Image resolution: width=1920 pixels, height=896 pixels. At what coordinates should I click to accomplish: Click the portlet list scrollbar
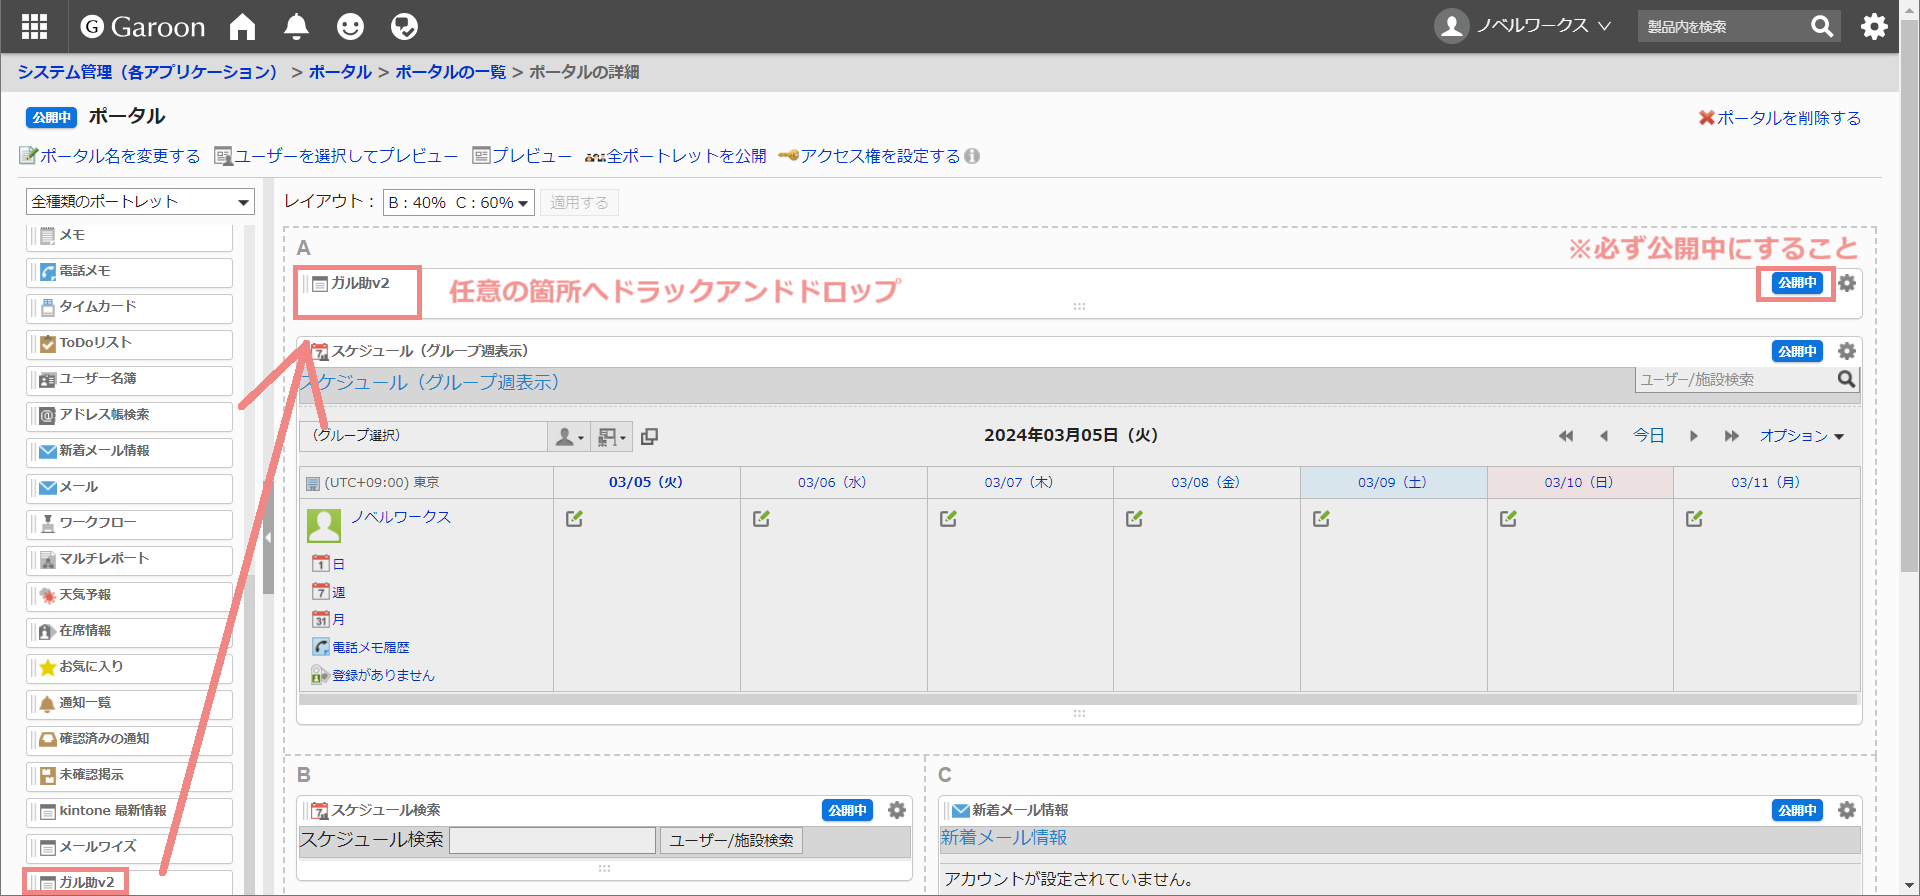(x=251, y=734)
